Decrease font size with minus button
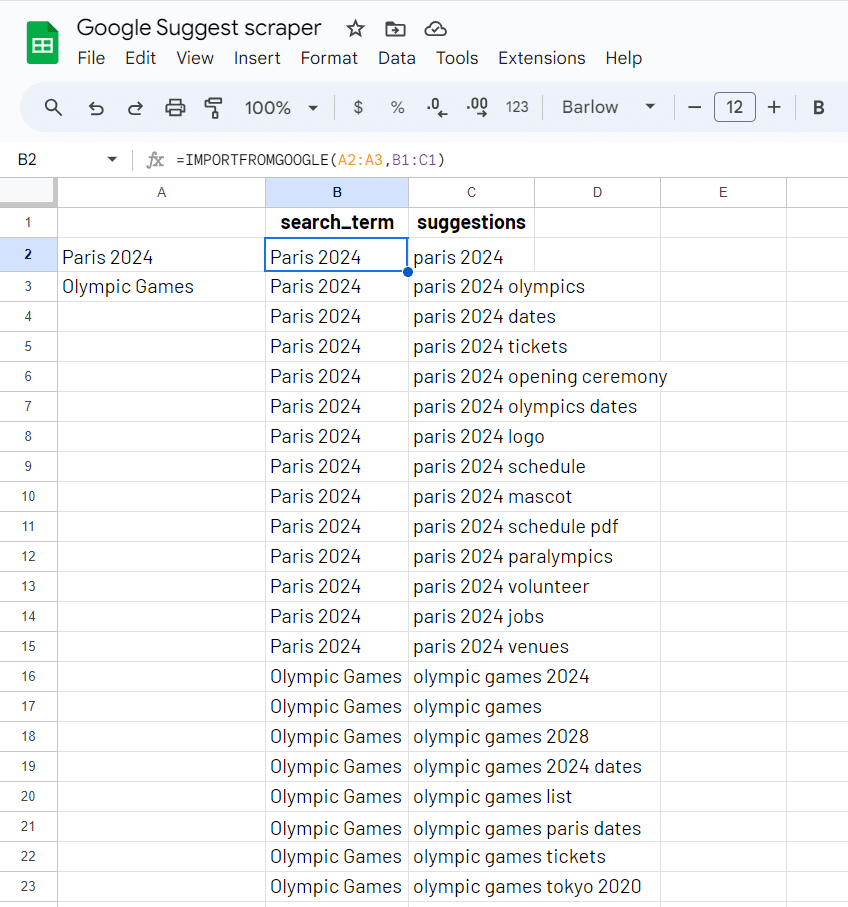Image resolution: width=848 pixels, height=907 pixels. [694, 107]
